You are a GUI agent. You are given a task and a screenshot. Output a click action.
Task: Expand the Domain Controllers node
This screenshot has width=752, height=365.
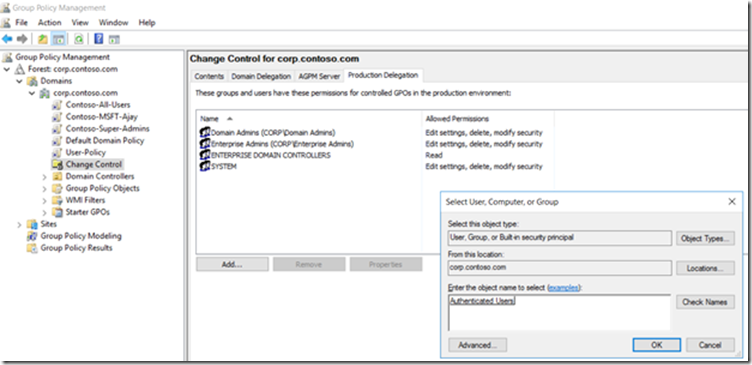[44, 177]
